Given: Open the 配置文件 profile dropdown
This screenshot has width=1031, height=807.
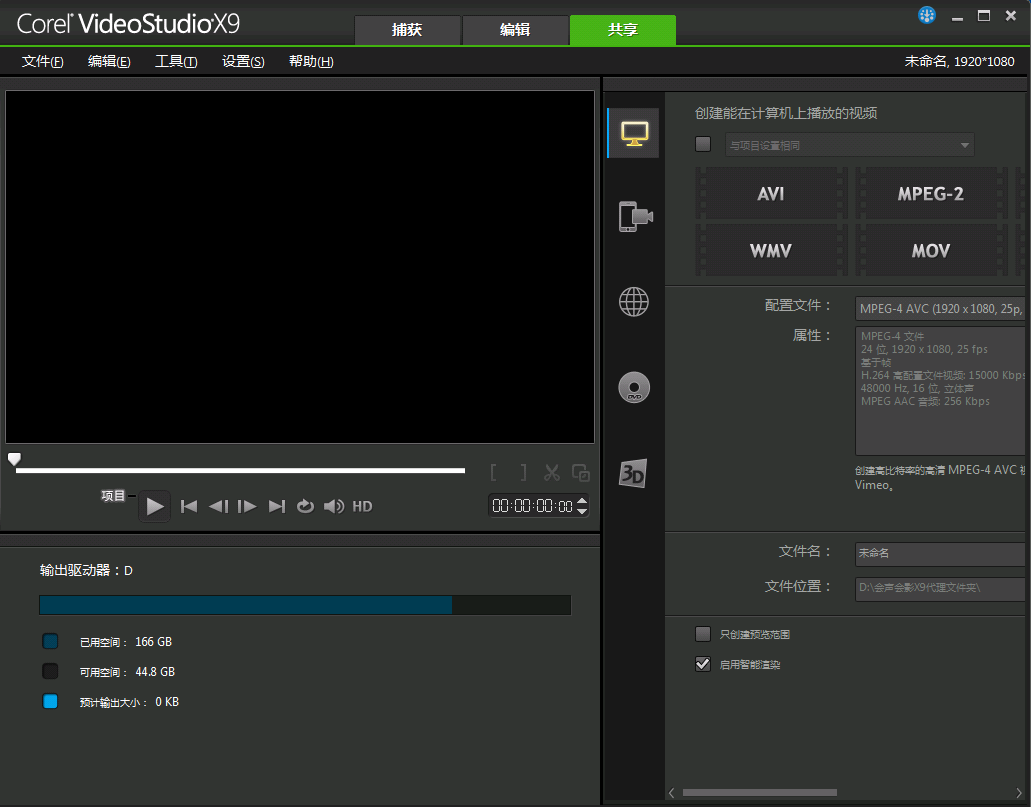Looking at the screenshot, I should click(940, 308).
